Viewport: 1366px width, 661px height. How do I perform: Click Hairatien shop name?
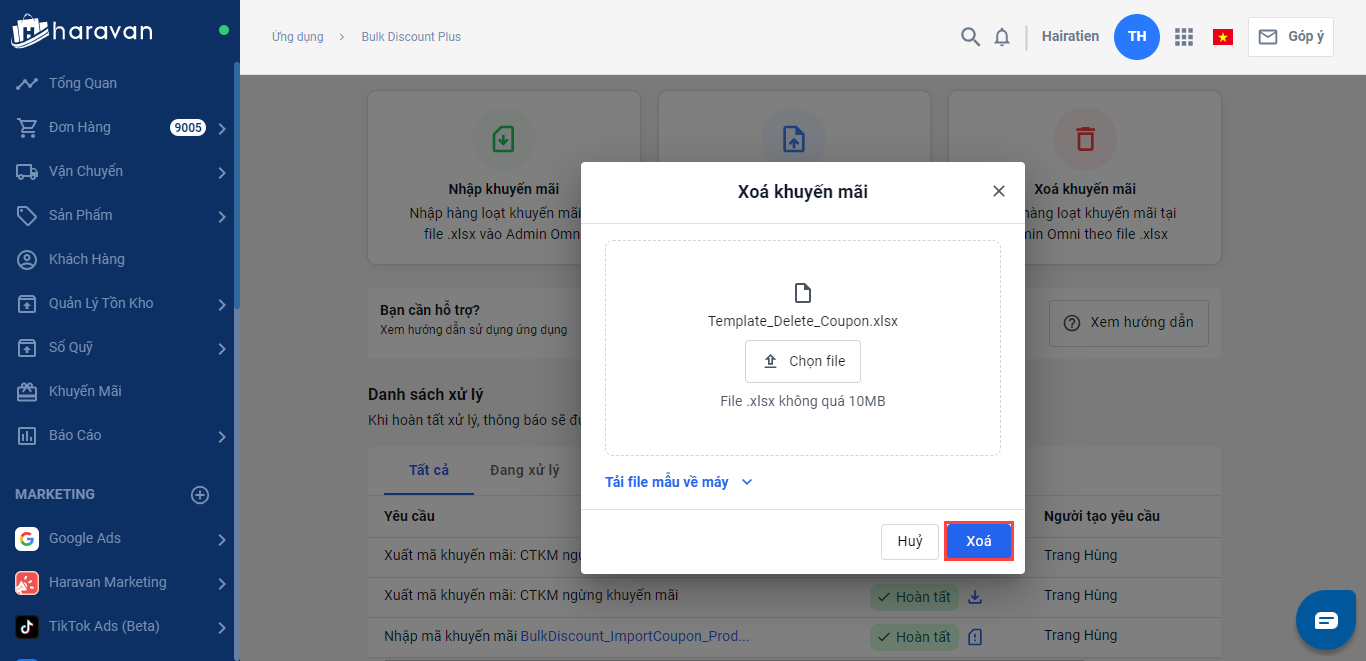pyautogui.click(x=1070, y=36)
